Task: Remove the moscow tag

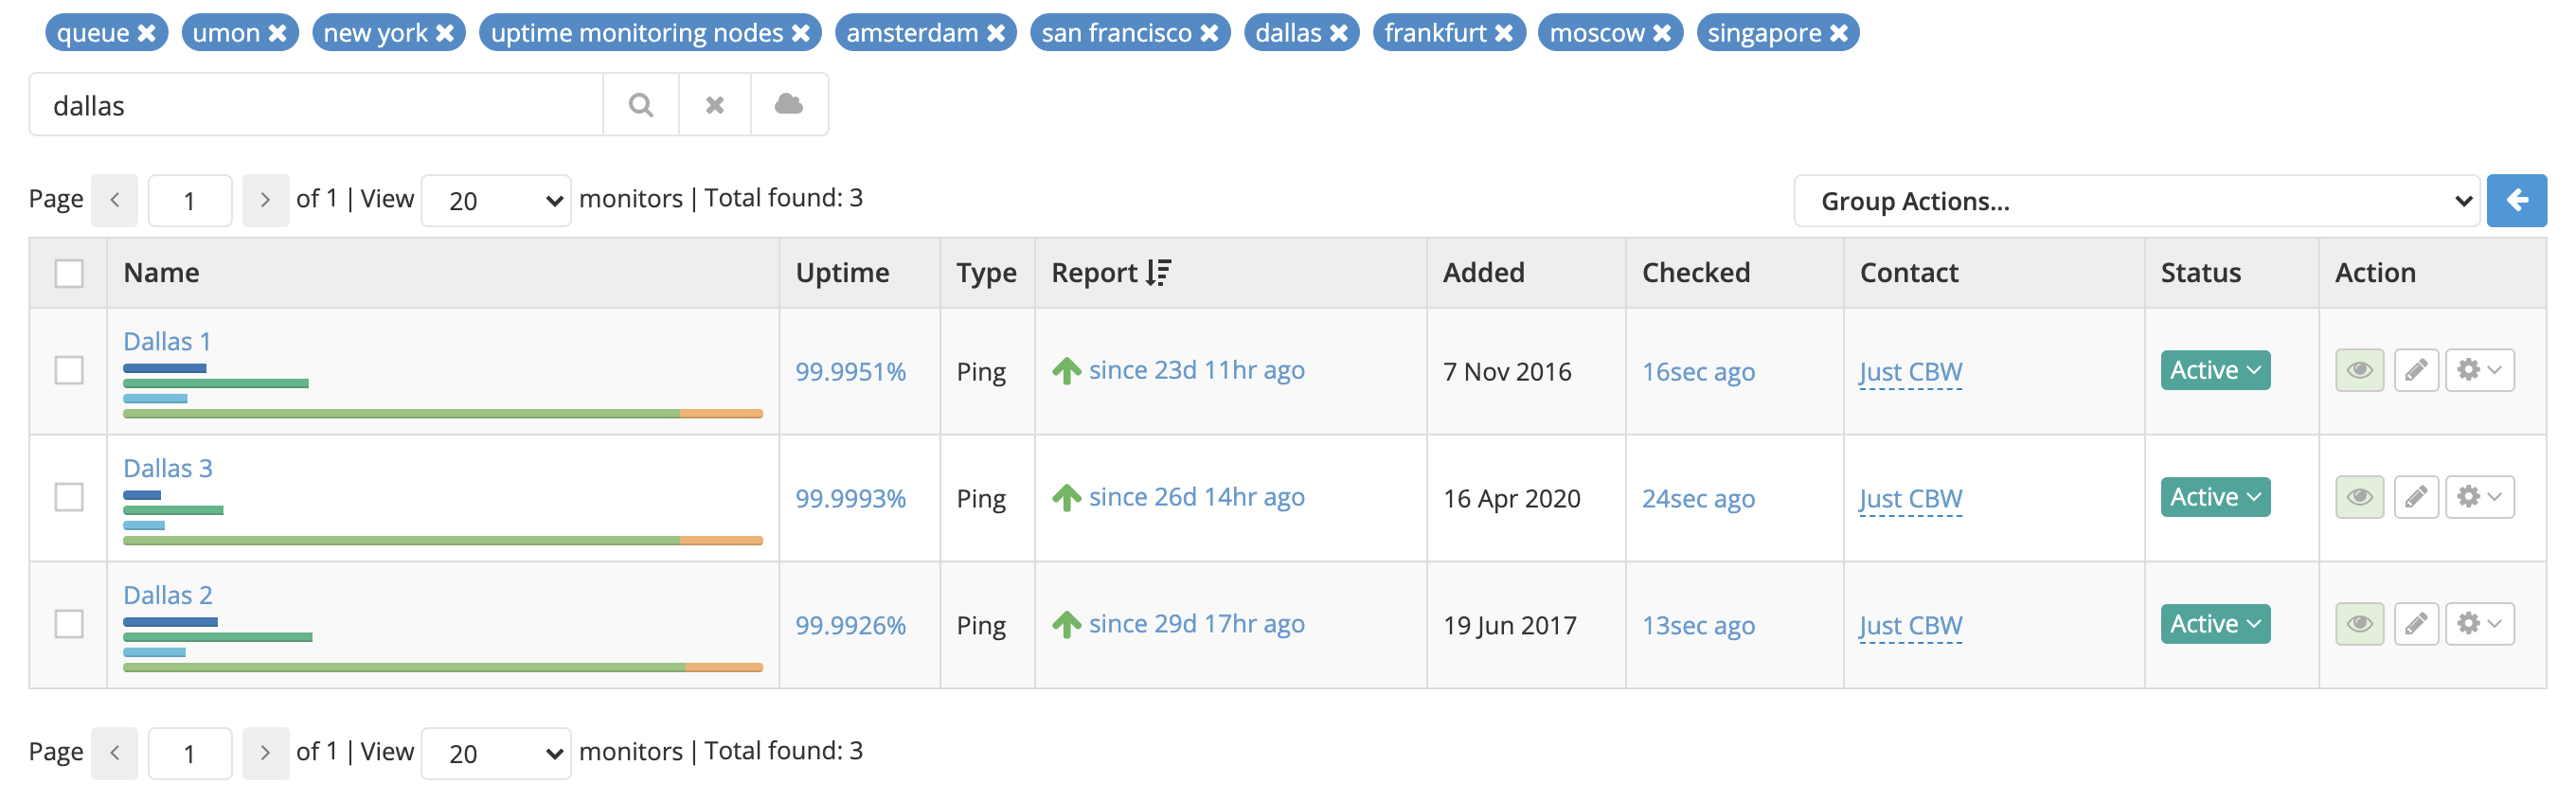Action: pos(1662,33)
